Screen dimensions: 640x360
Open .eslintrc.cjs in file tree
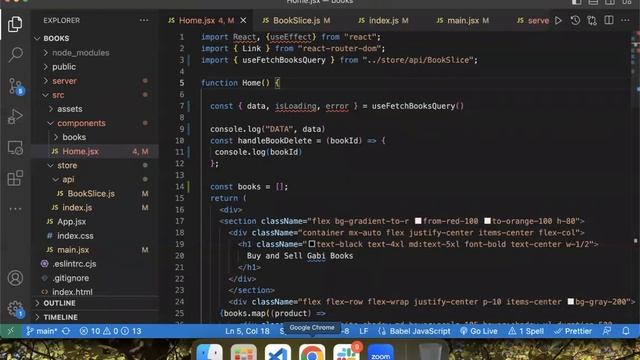tap(74, 264)
